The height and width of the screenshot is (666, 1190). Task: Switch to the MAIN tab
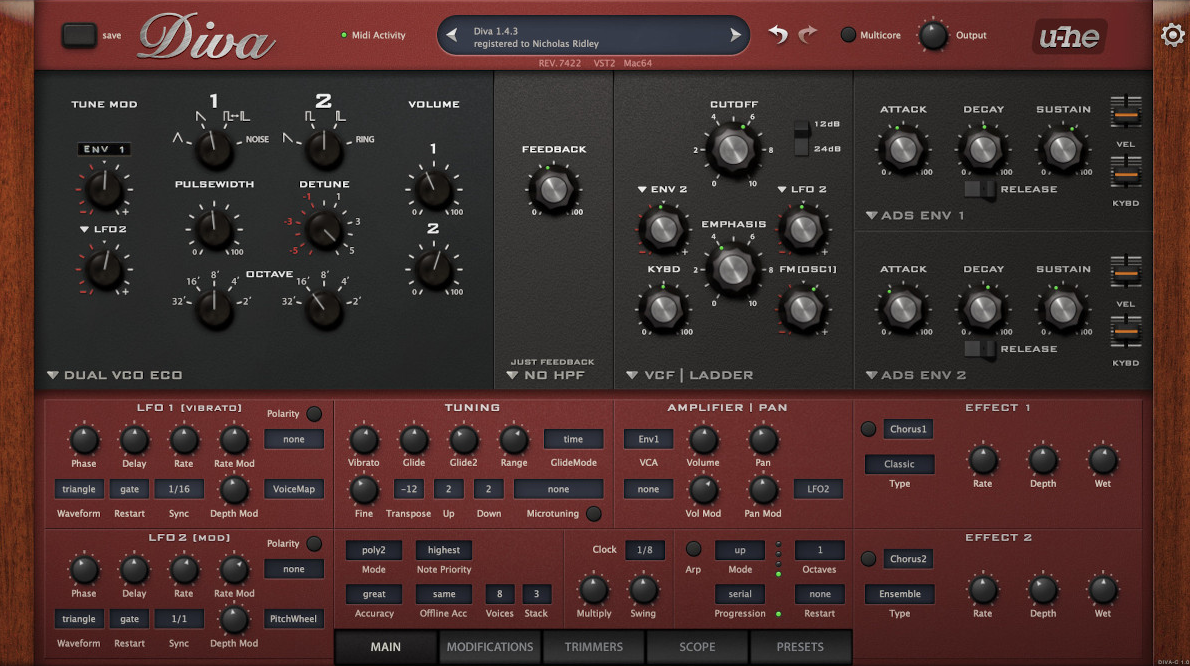pyautogui.click(x=386, y=647)
